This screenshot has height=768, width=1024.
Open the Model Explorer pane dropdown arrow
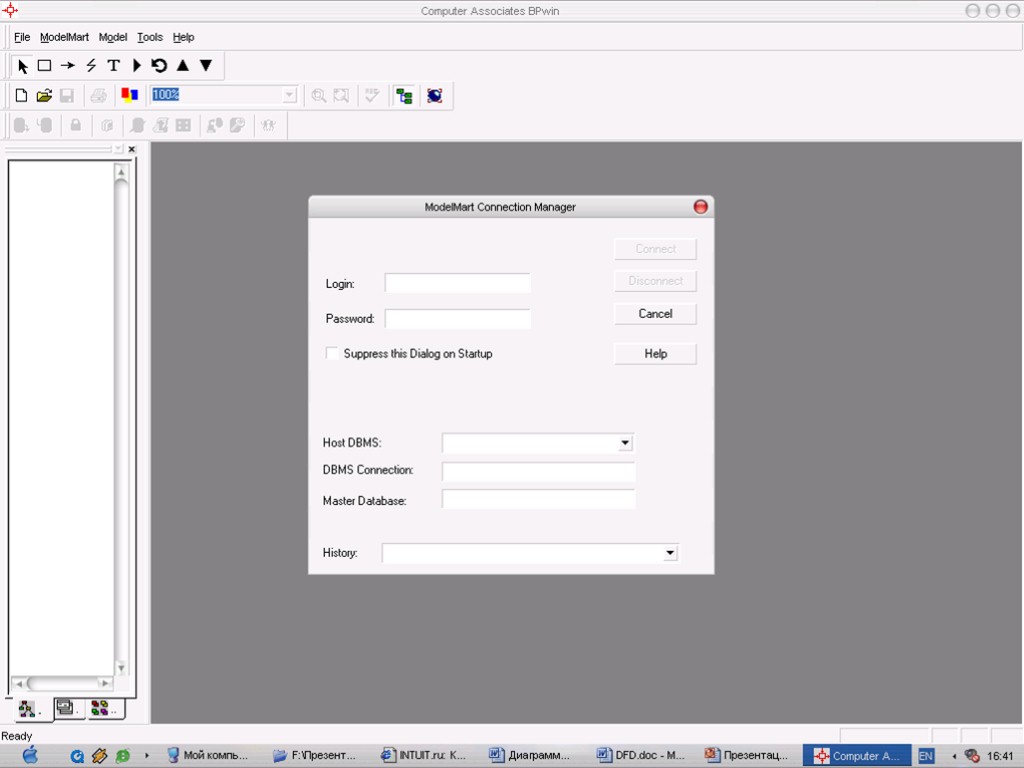tap(118, 149)
